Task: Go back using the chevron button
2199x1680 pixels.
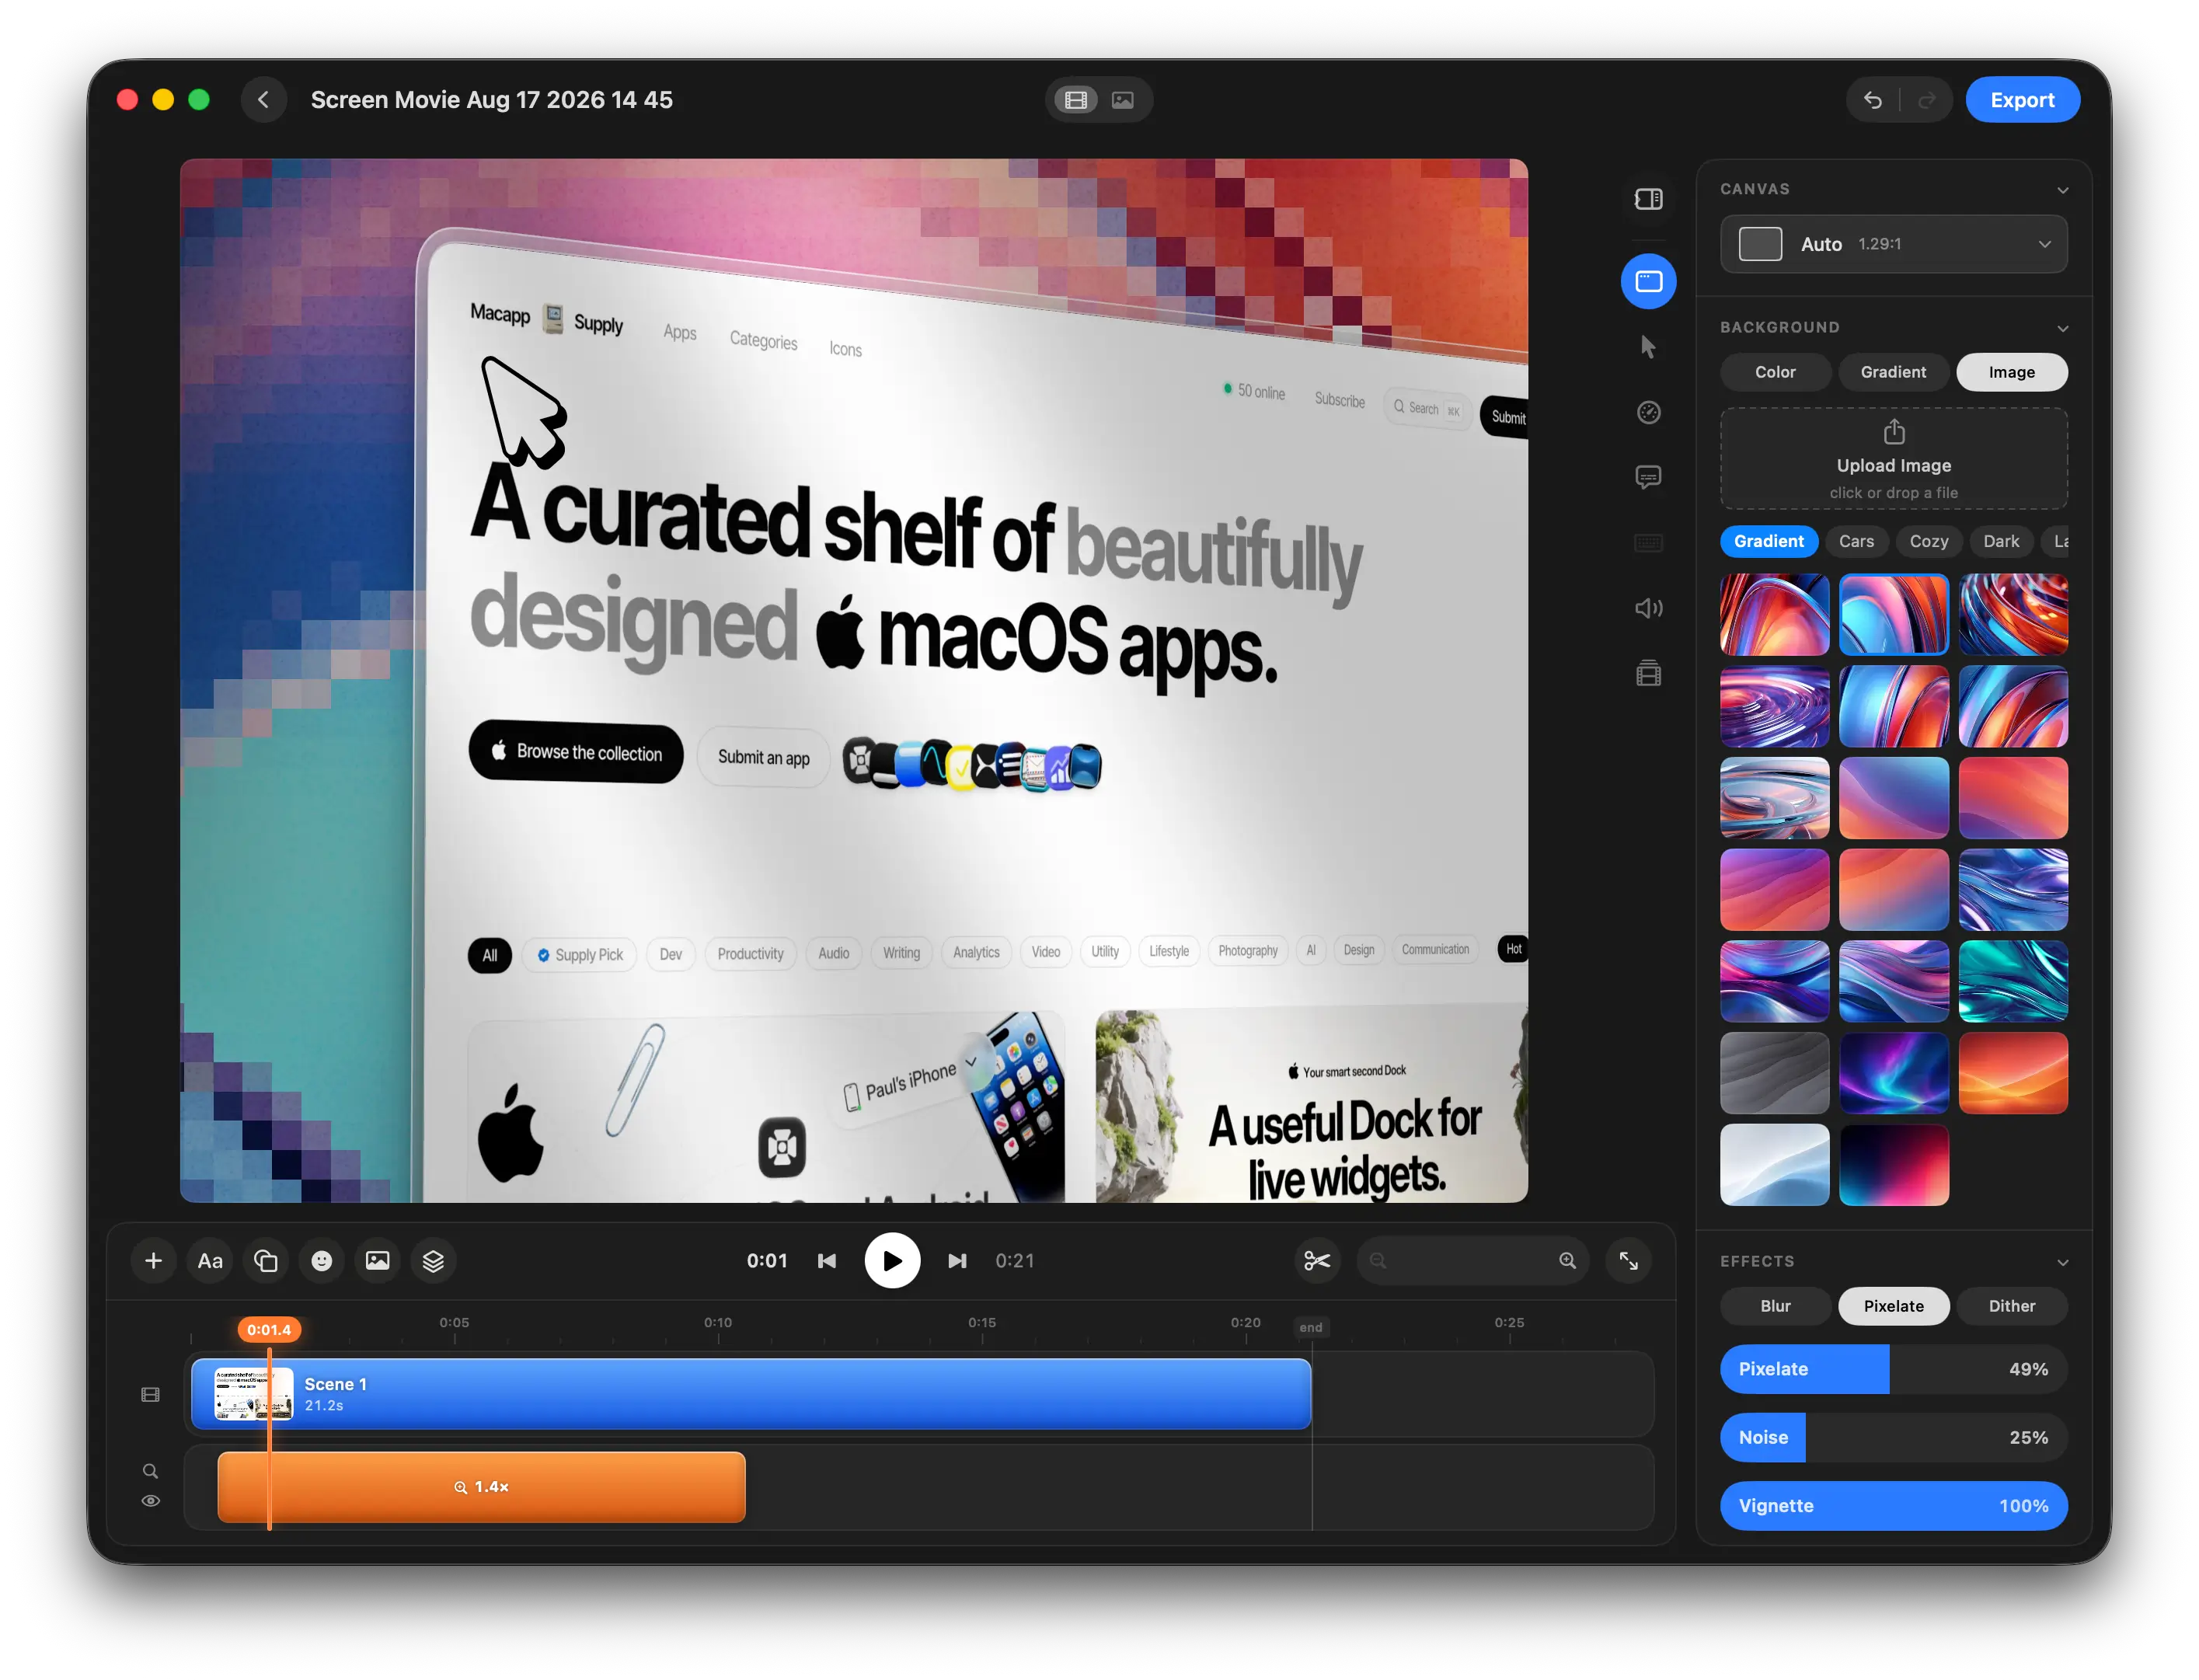Action: click(x=264, y=100)
